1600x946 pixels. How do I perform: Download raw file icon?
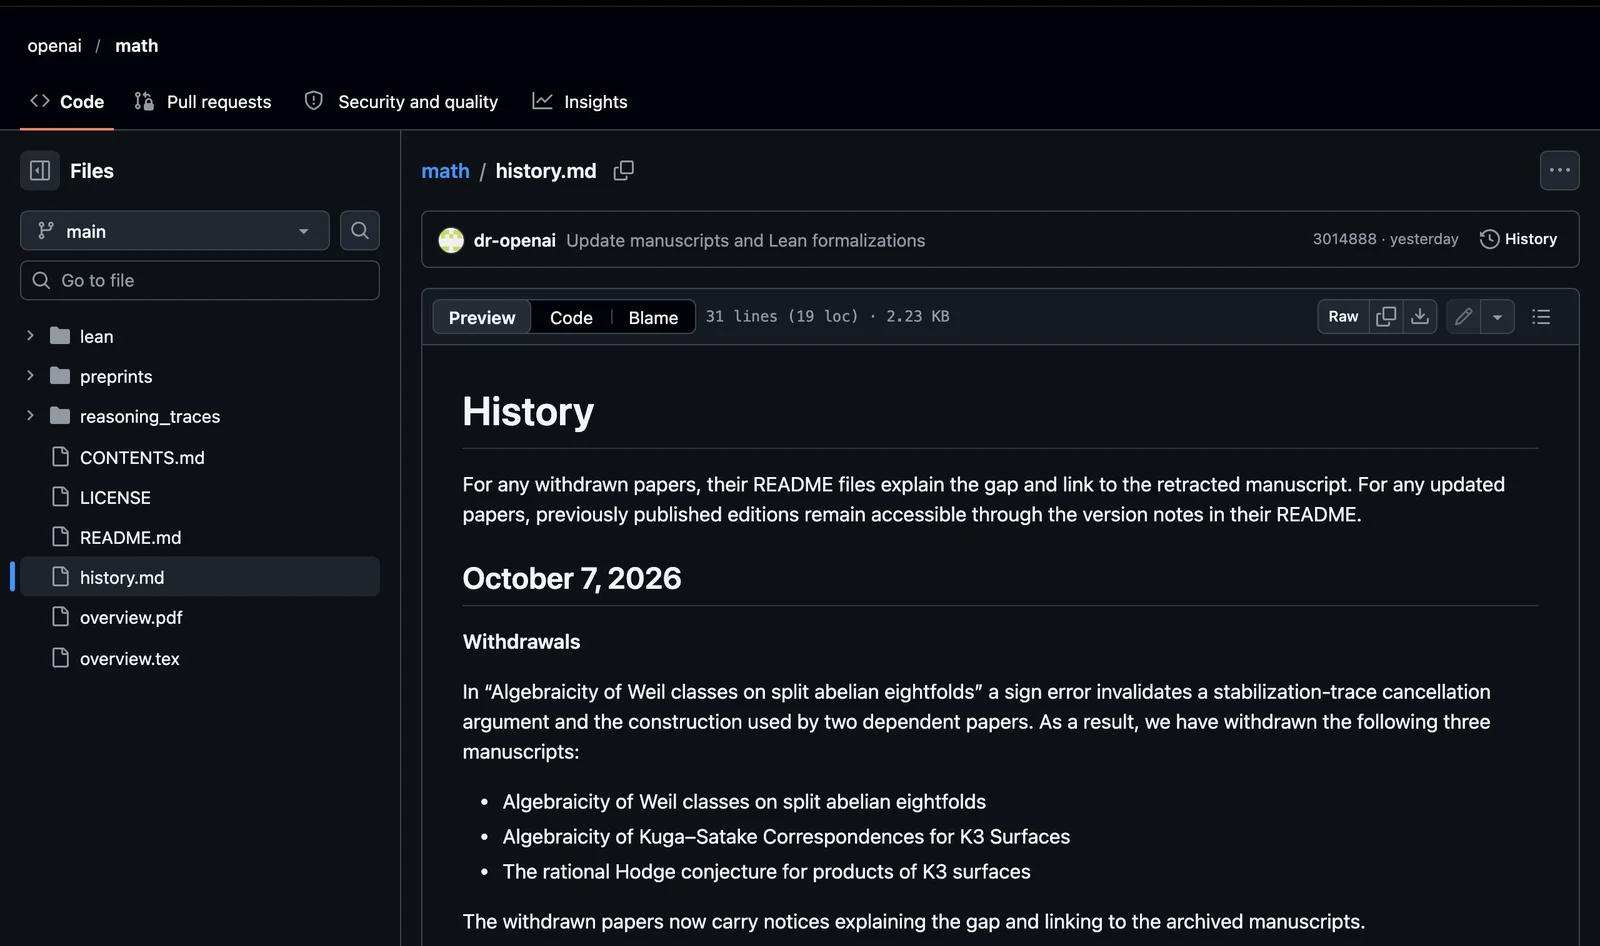tap(1420, 317)
